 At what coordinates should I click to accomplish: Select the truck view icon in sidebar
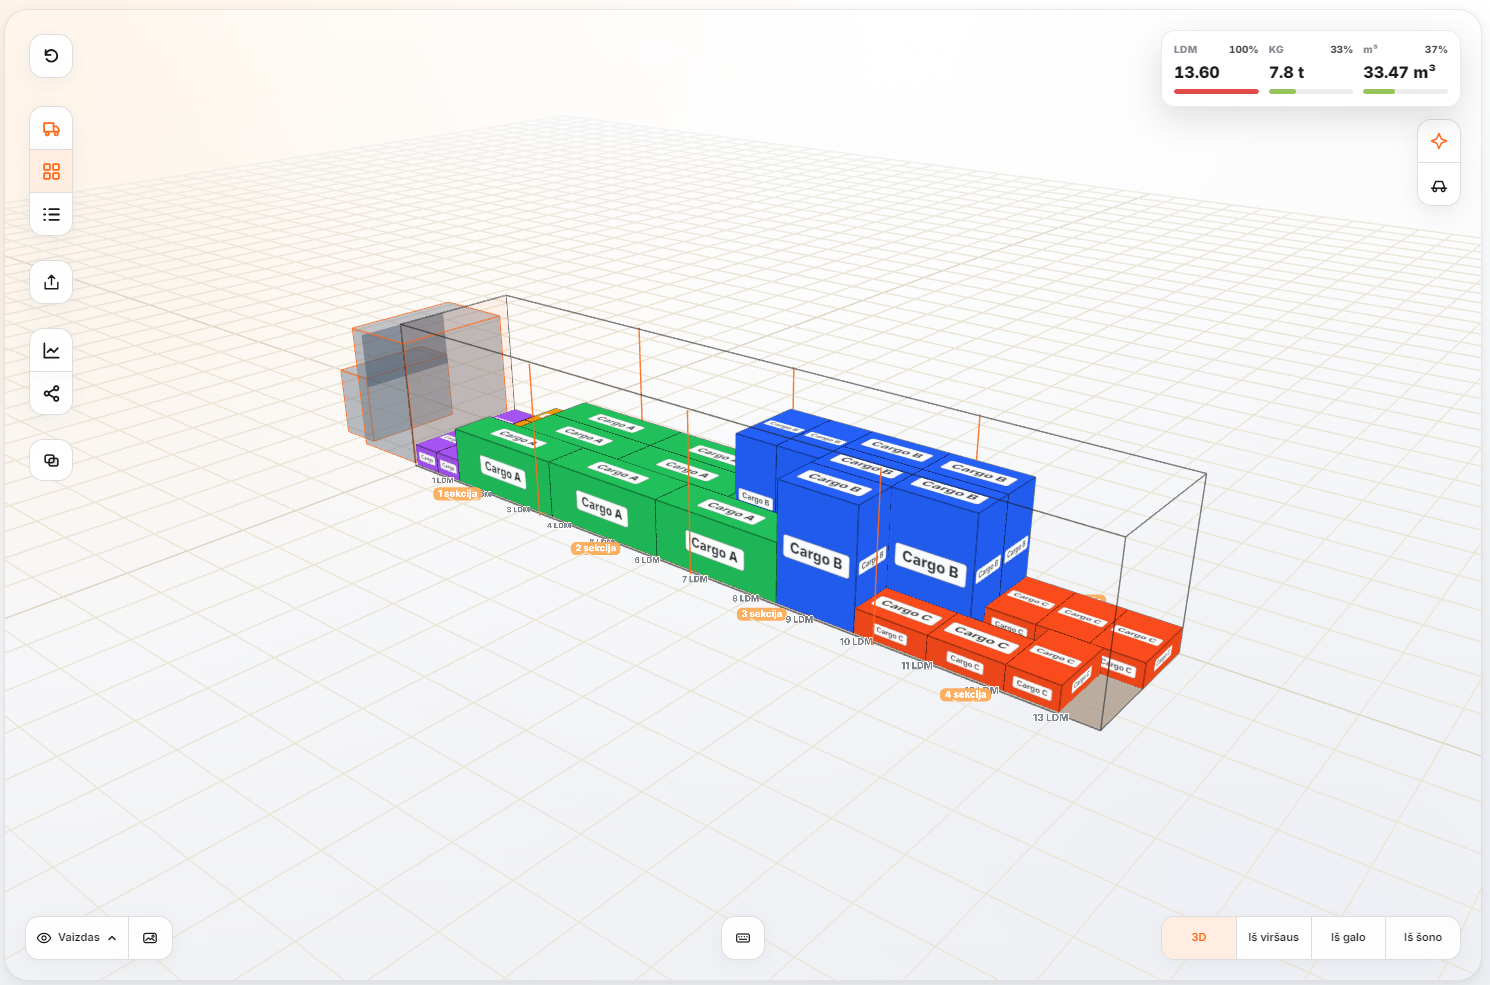pos(51,129)
